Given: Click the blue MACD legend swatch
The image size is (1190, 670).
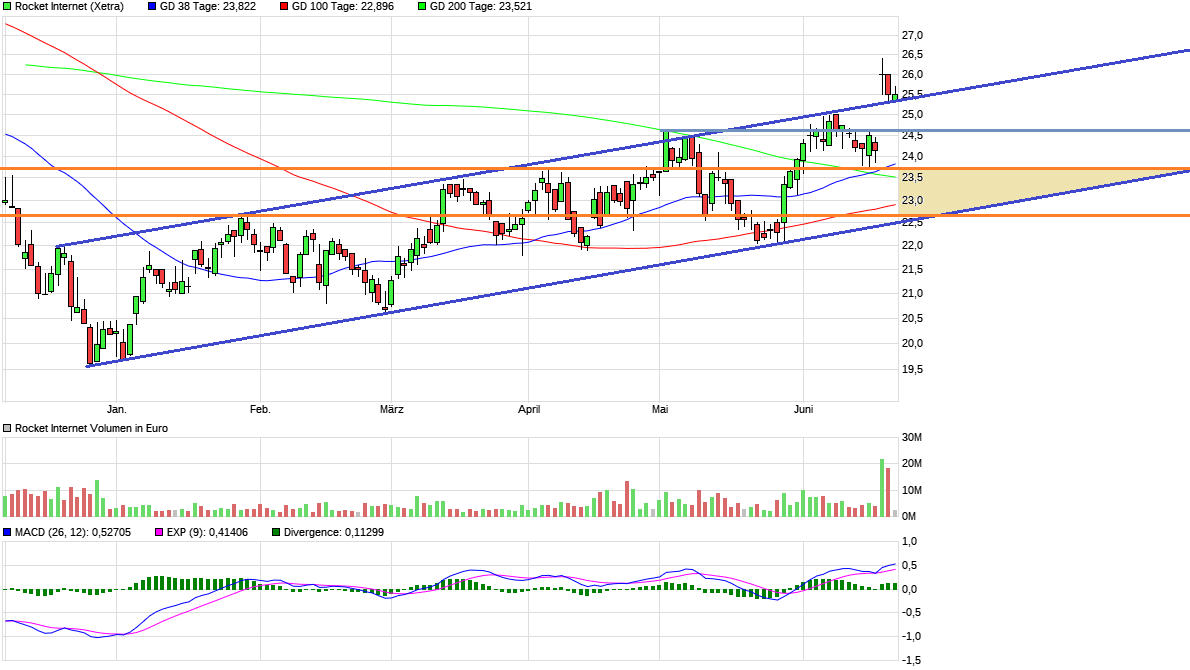Looking at the screenshot, I should point(7,533).
